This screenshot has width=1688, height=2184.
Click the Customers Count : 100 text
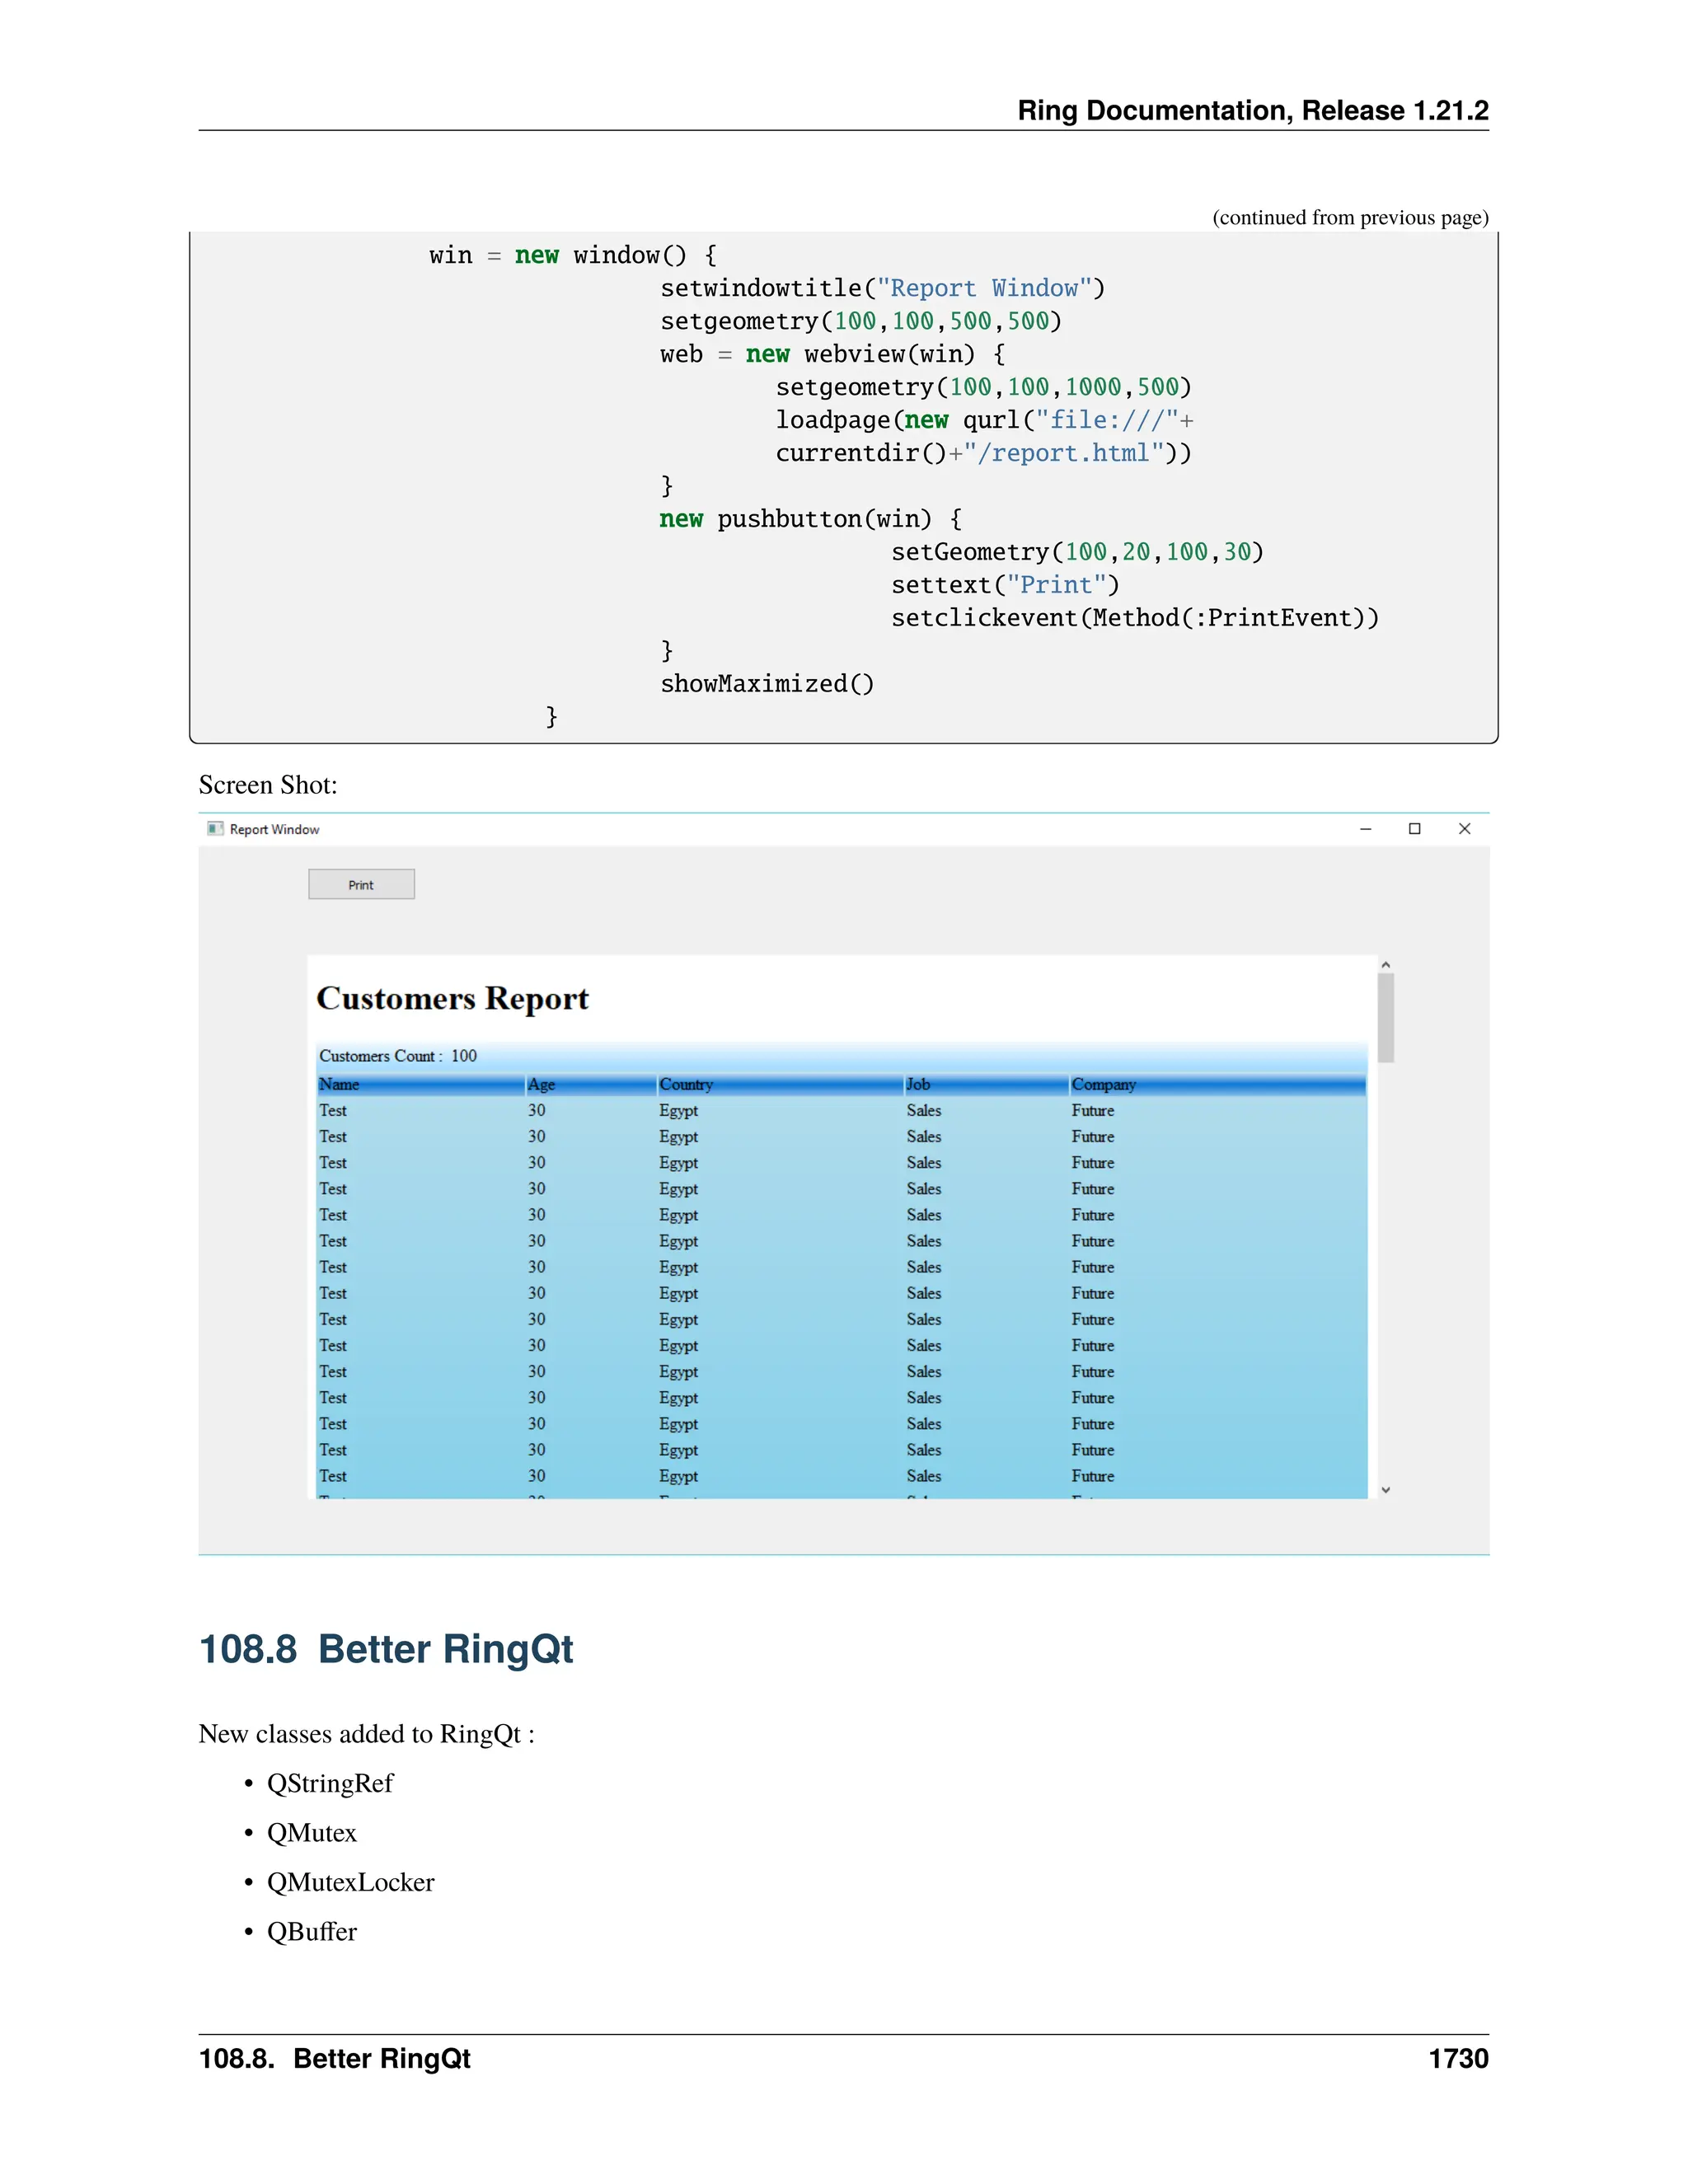pyautogui.click(x=398, y=1056)
